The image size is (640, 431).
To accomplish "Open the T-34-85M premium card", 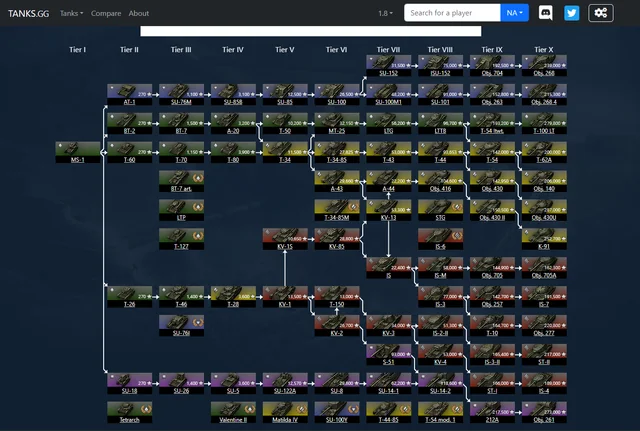I will click(x=337, y=210).
